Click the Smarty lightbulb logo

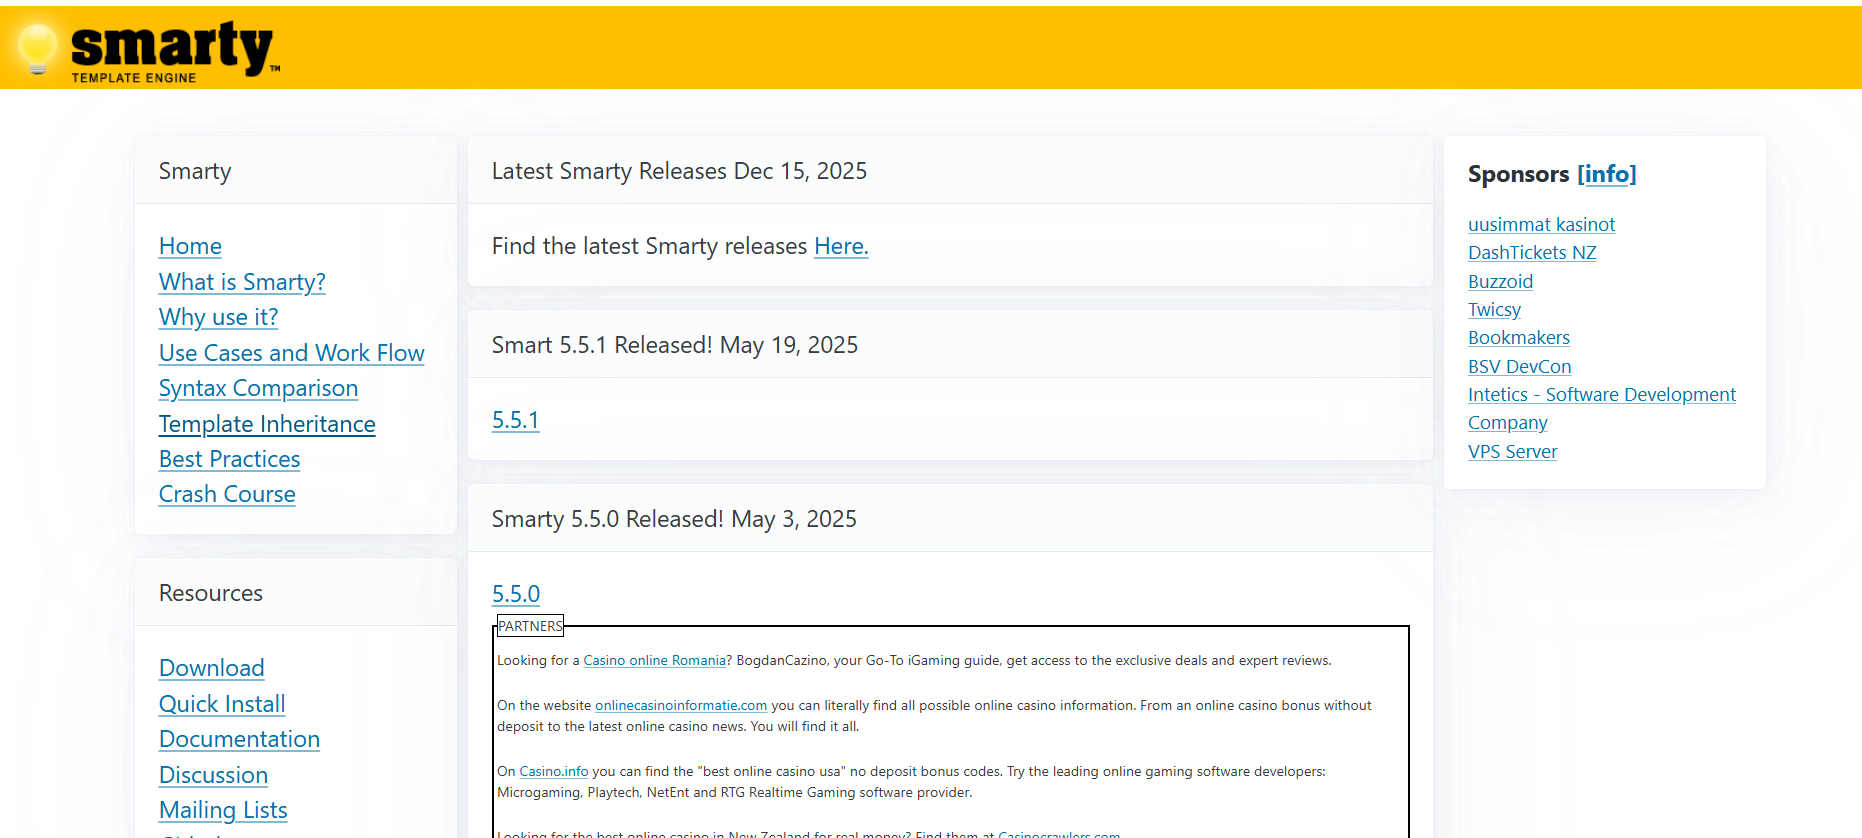[x=38, y=49]
